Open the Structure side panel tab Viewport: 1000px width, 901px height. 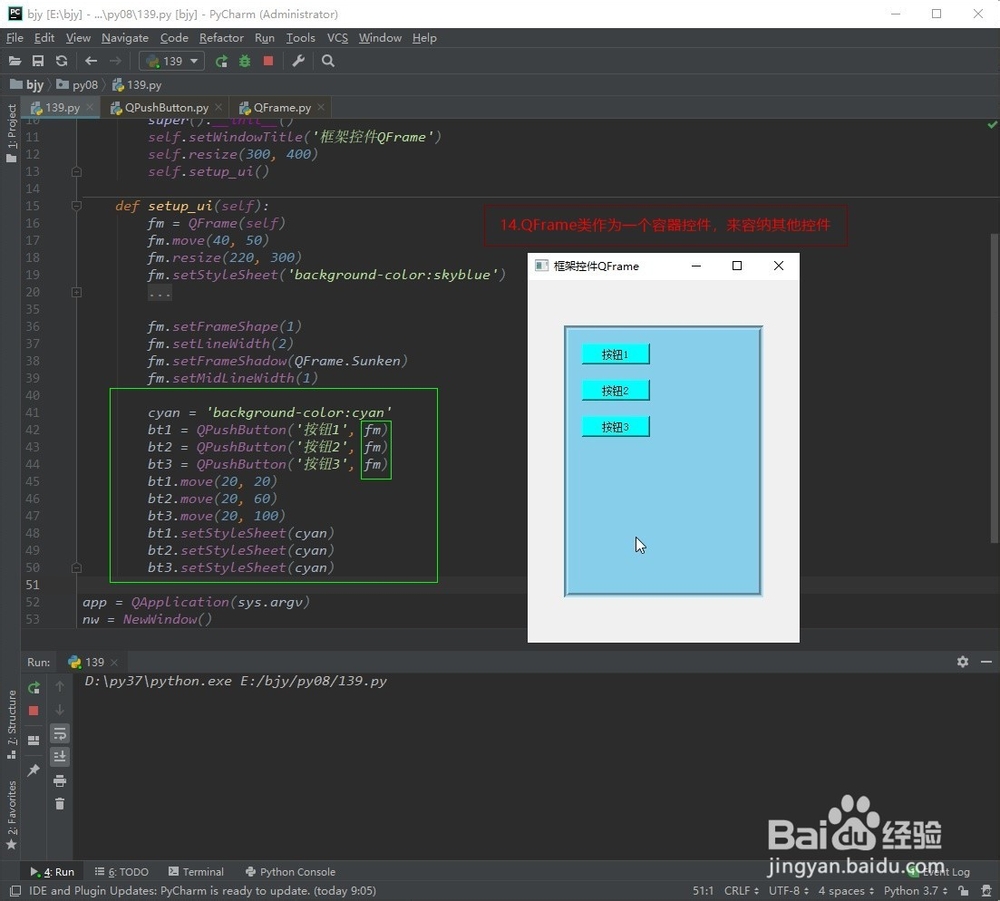pos(11,724)
